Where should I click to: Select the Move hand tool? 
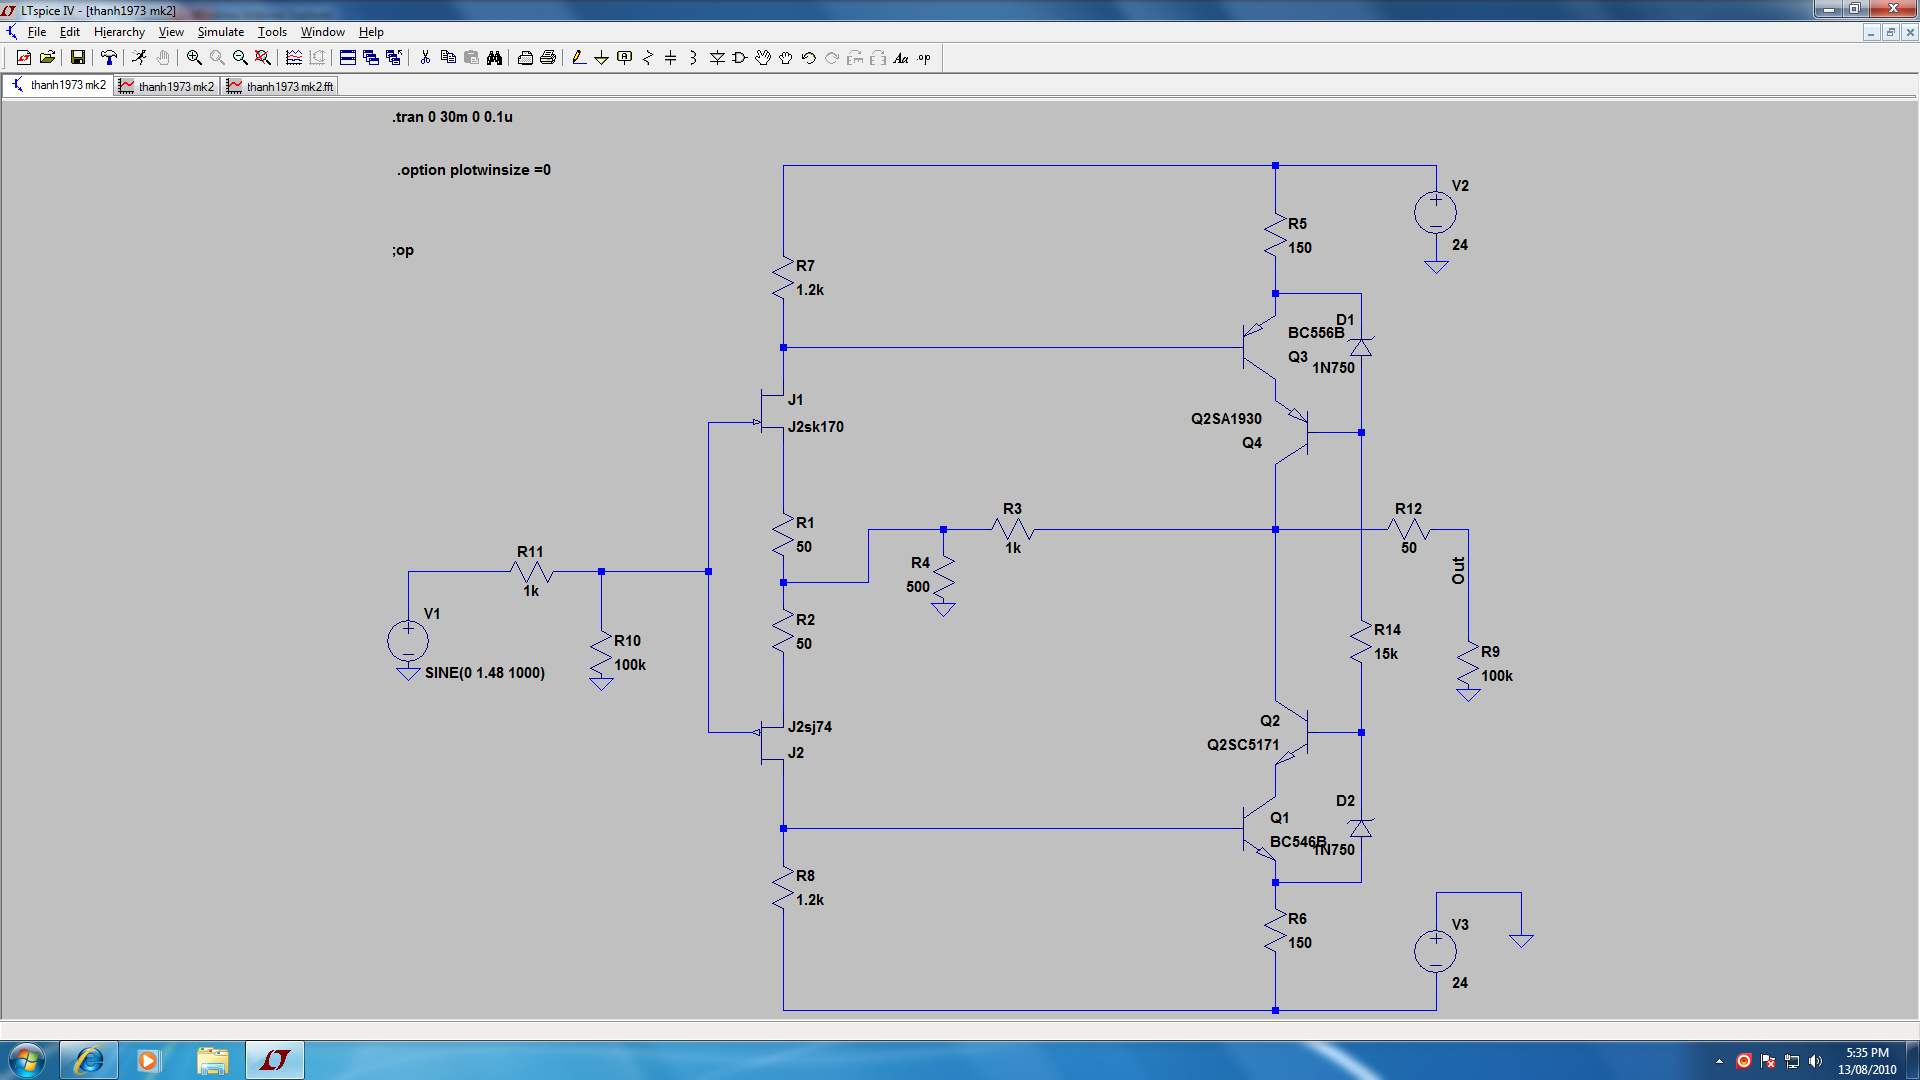(x=763, y=58)
